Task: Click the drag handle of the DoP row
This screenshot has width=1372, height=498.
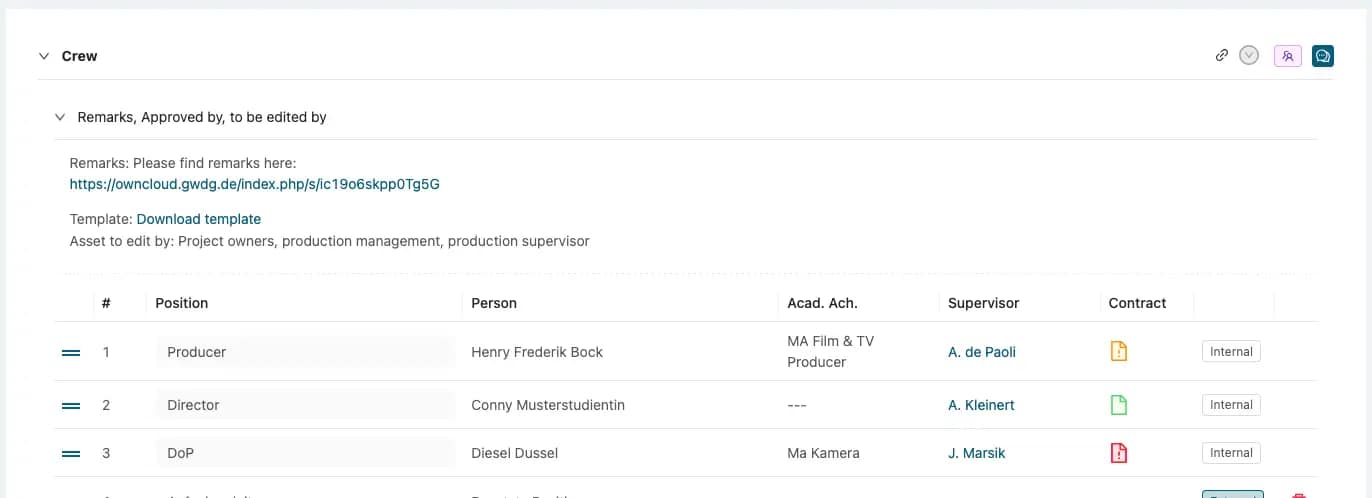Action: tap(71, 453)
